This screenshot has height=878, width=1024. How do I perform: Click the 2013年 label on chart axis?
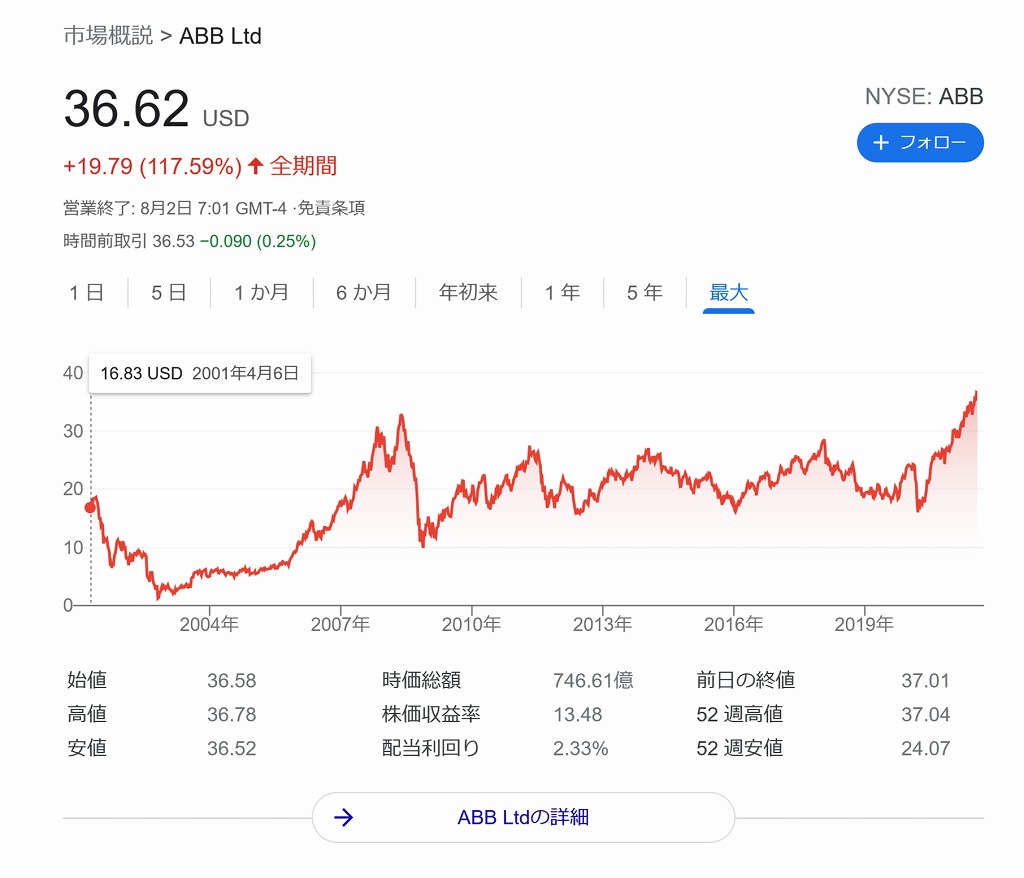click(602, 625)
